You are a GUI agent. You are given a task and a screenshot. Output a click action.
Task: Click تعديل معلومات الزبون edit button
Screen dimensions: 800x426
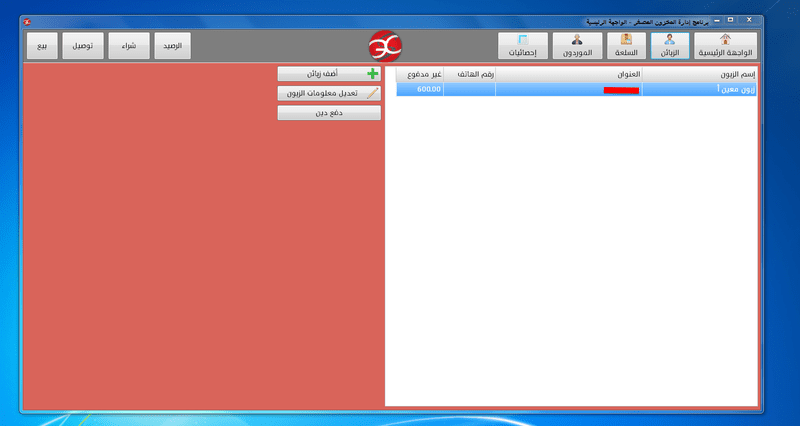tap(329, 93)
